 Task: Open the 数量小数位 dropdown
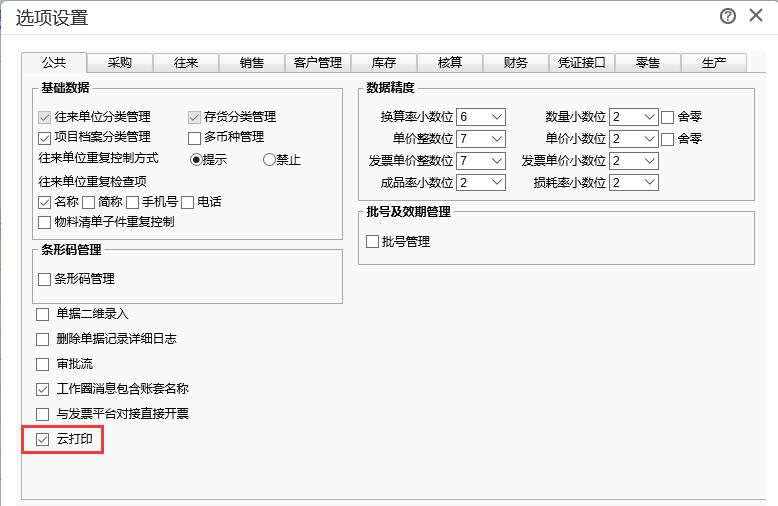click(648, 117)
